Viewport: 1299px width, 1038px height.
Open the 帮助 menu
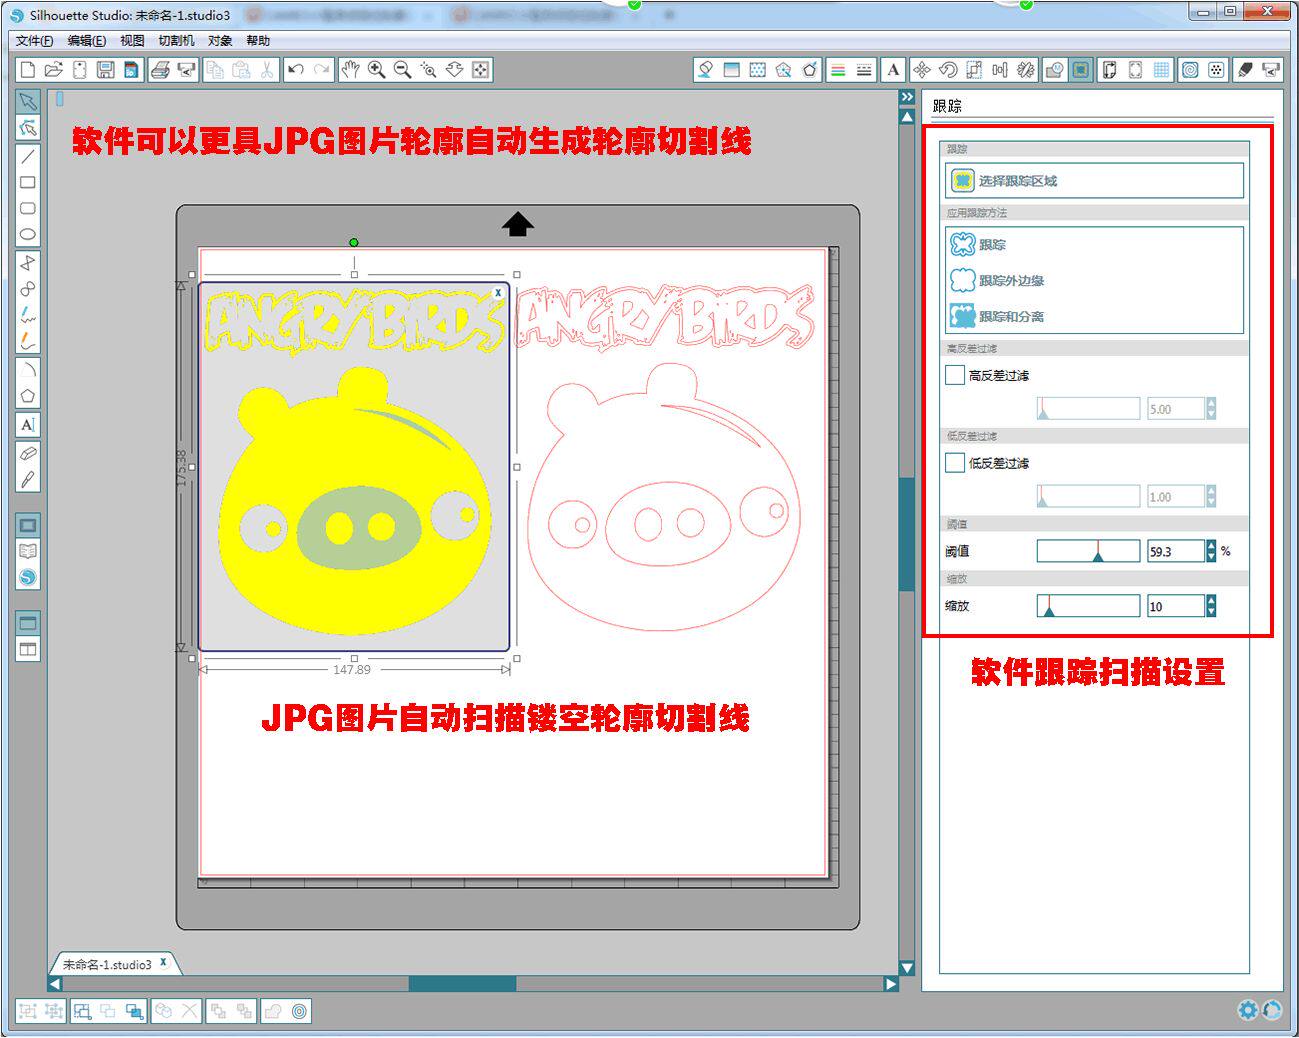[258, 41]
